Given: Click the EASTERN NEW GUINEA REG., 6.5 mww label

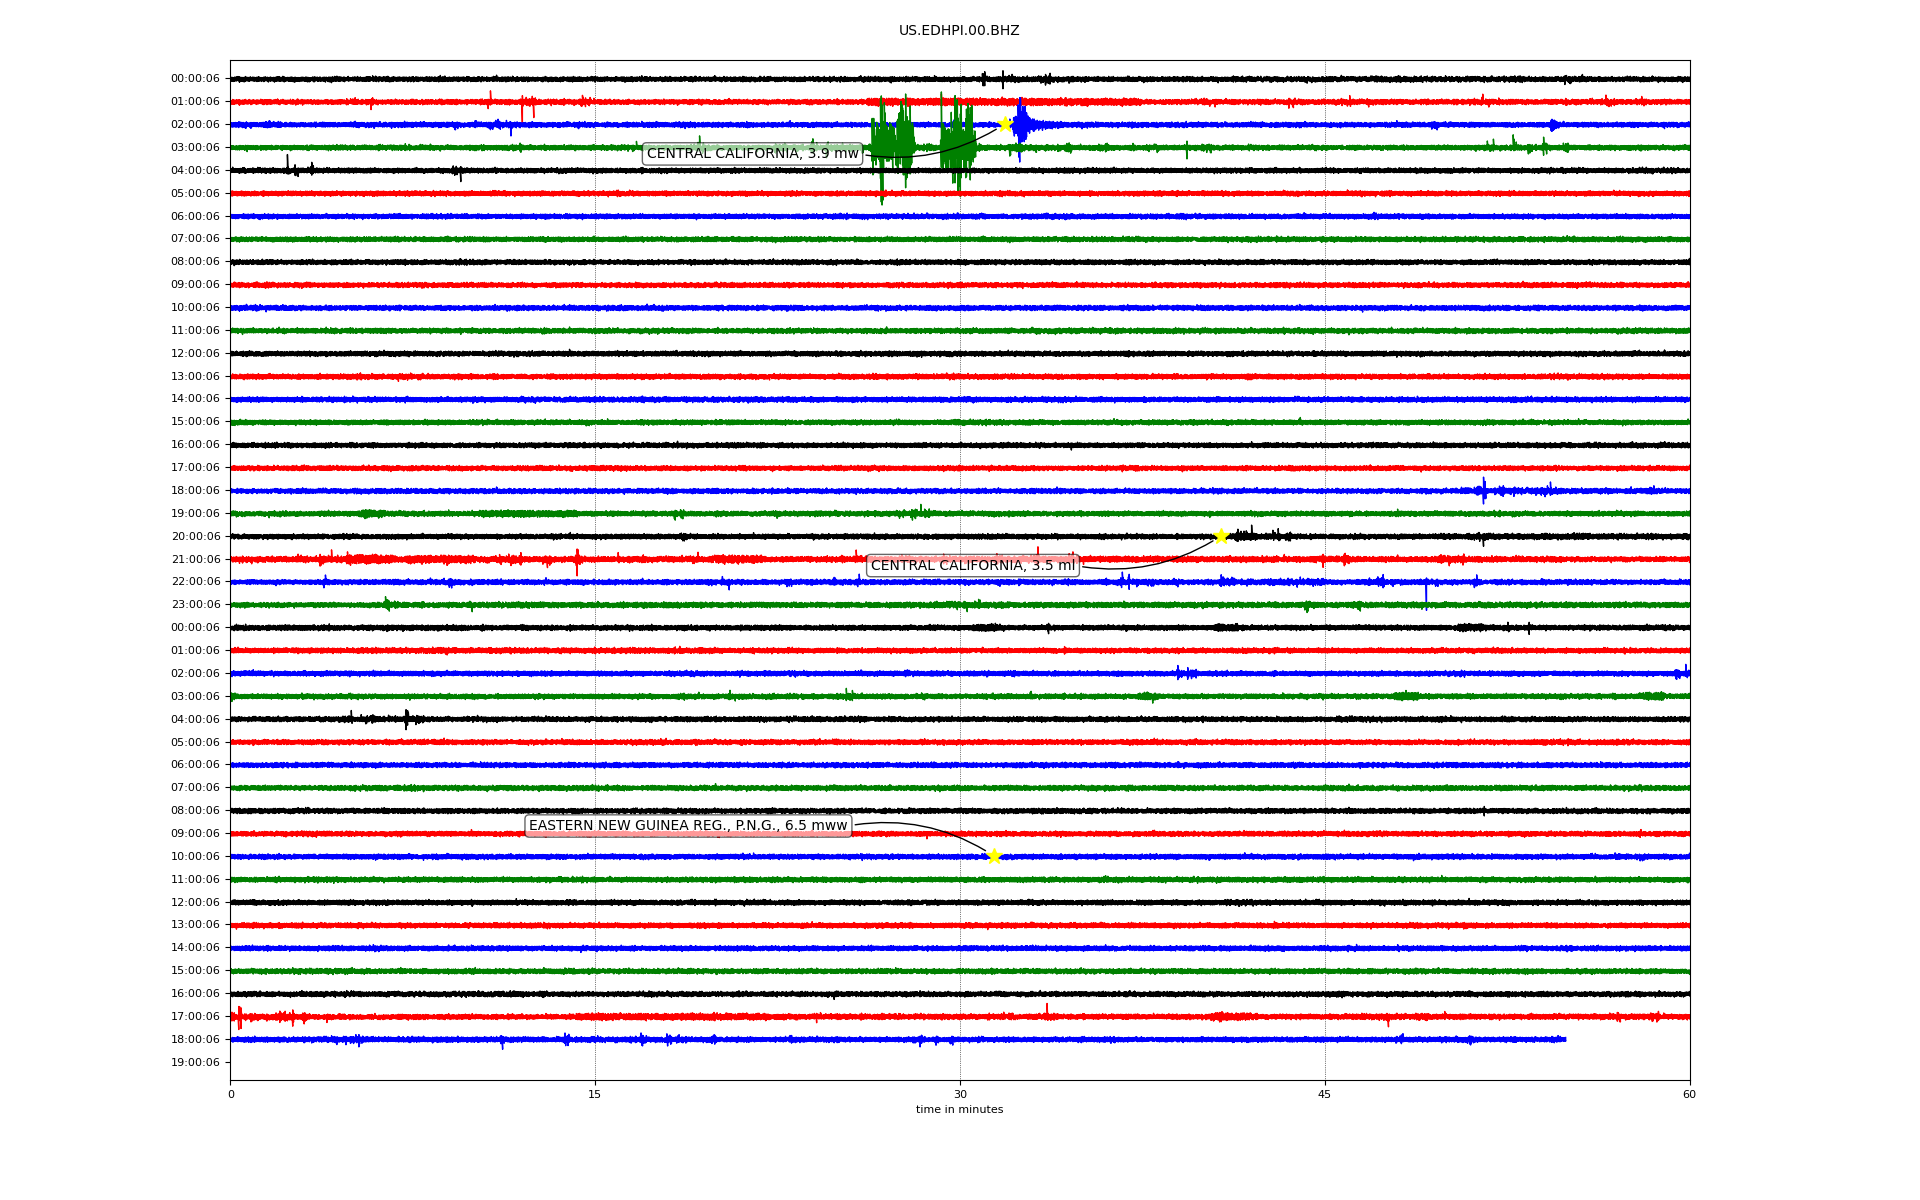Looking at the screenshot, I should tap(688, 825).
